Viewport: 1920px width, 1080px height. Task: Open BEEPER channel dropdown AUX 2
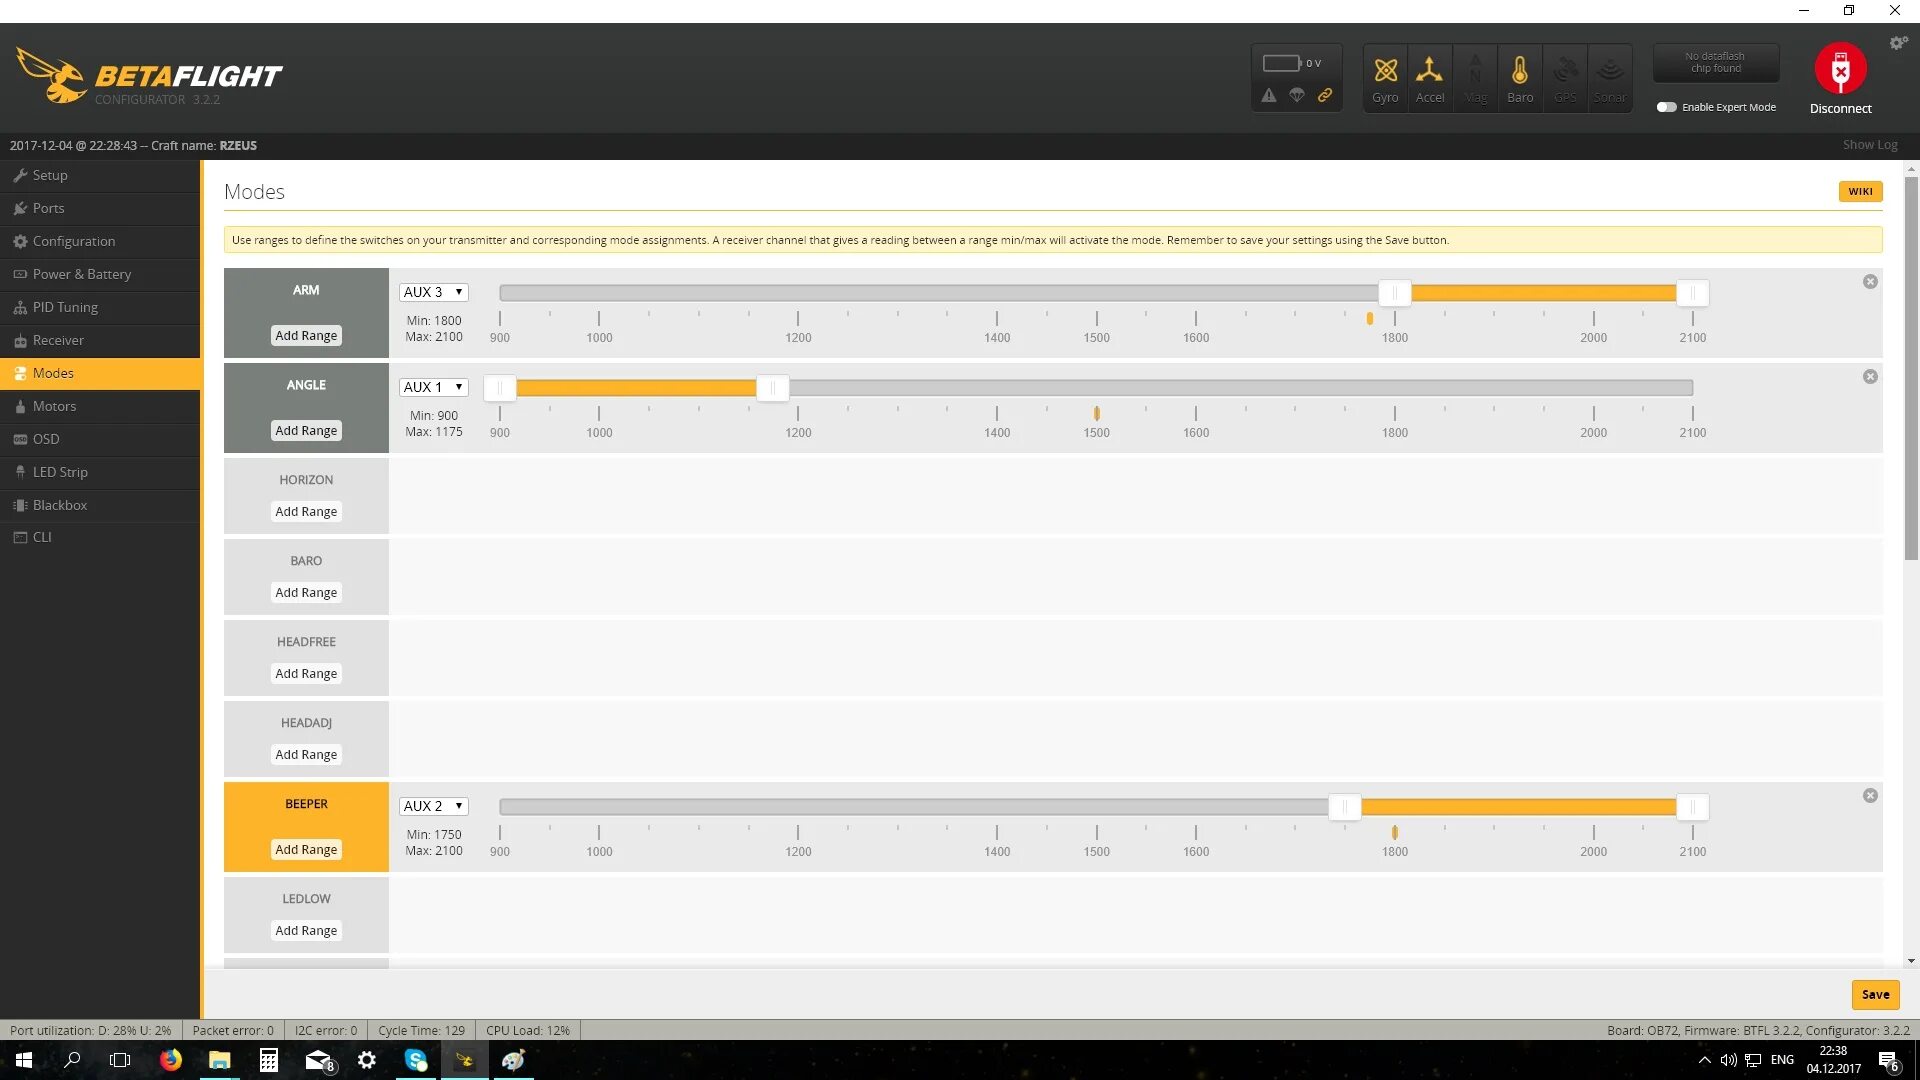(433, 806)
